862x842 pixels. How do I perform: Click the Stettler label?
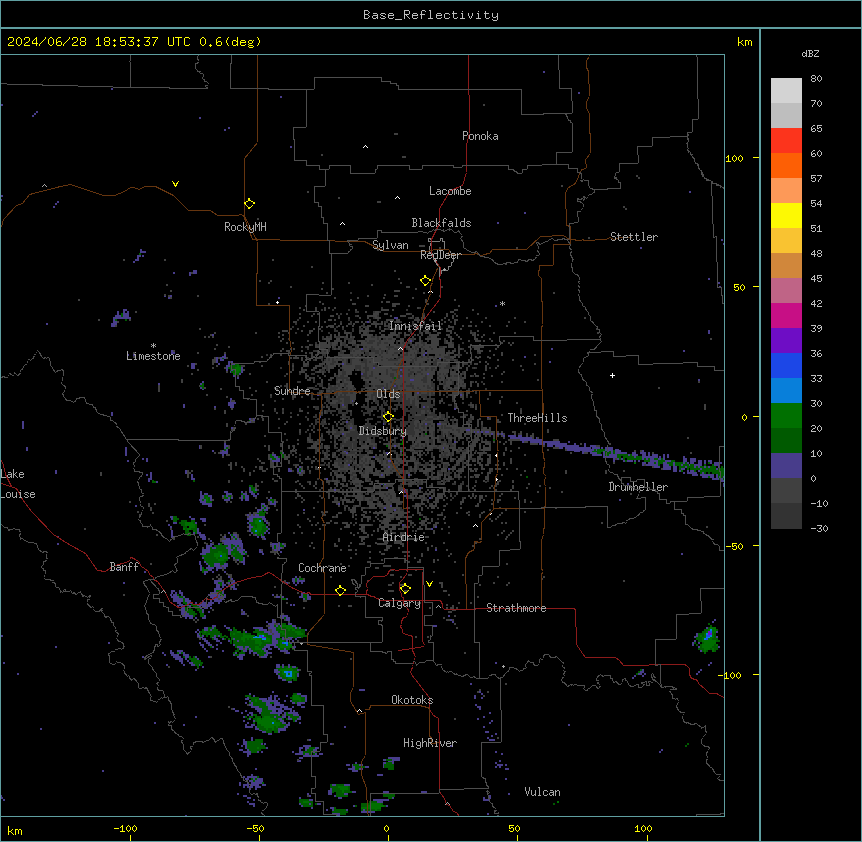click(633, 237)
